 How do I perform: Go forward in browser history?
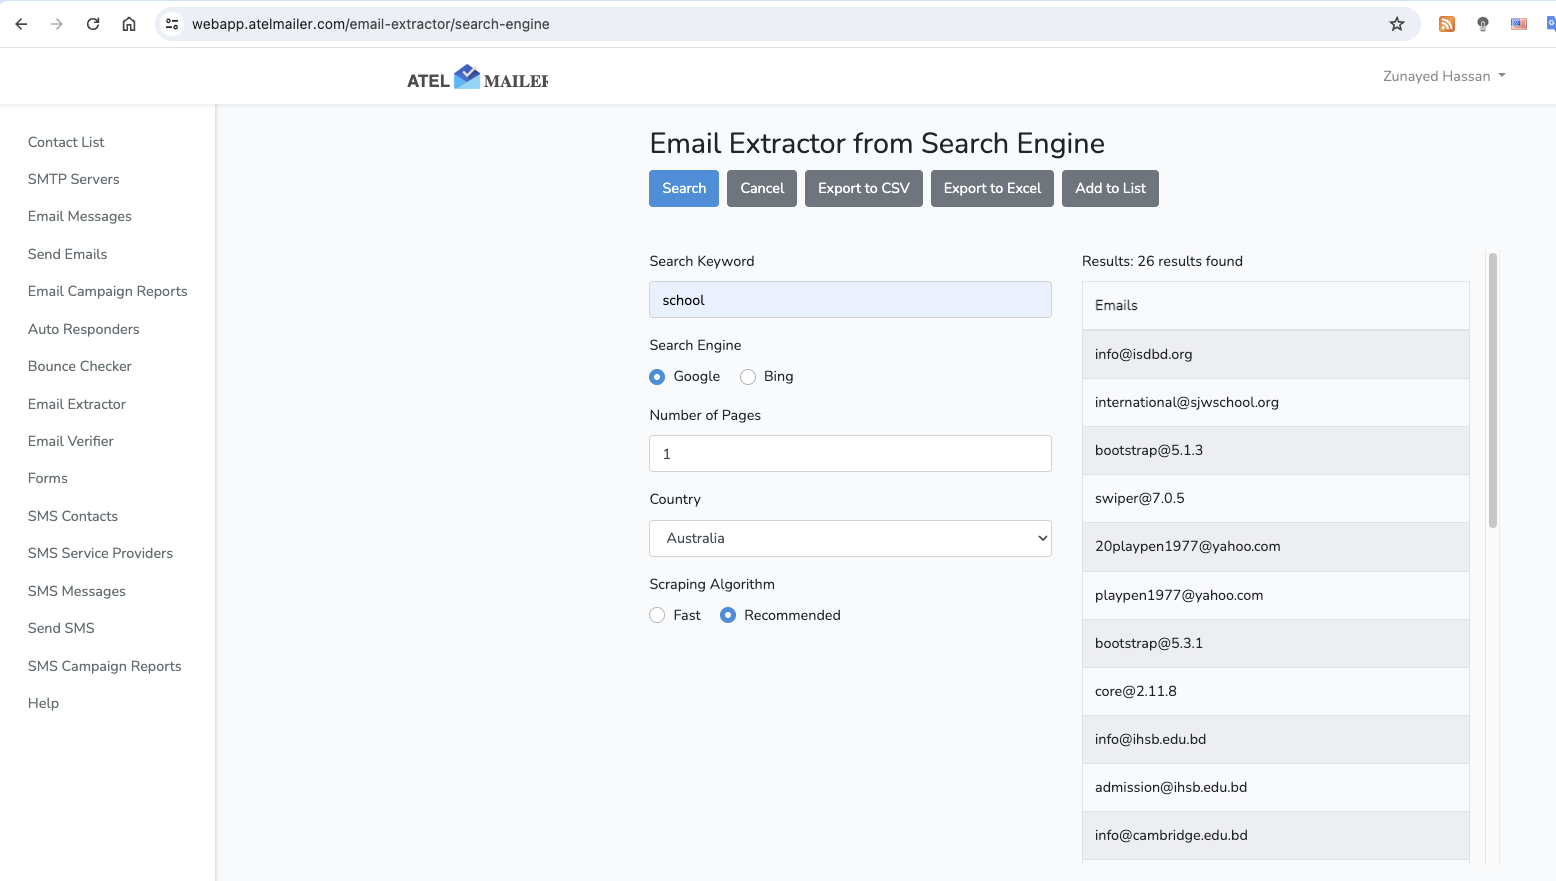coord(57,24)
